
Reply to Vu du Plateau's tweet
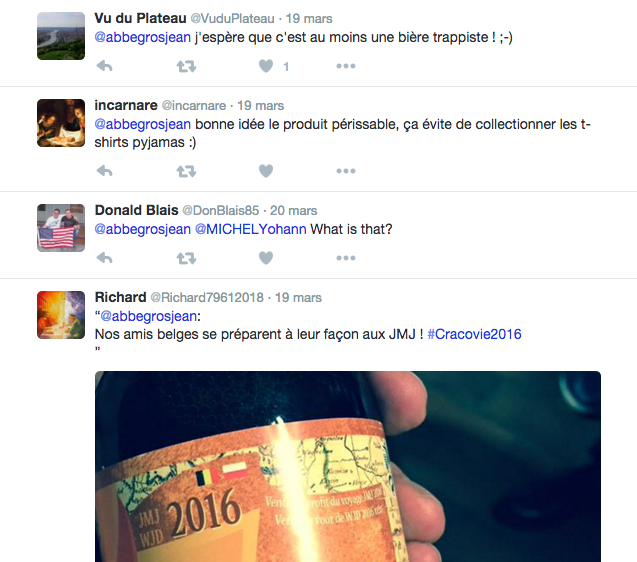tap(104, 66)
